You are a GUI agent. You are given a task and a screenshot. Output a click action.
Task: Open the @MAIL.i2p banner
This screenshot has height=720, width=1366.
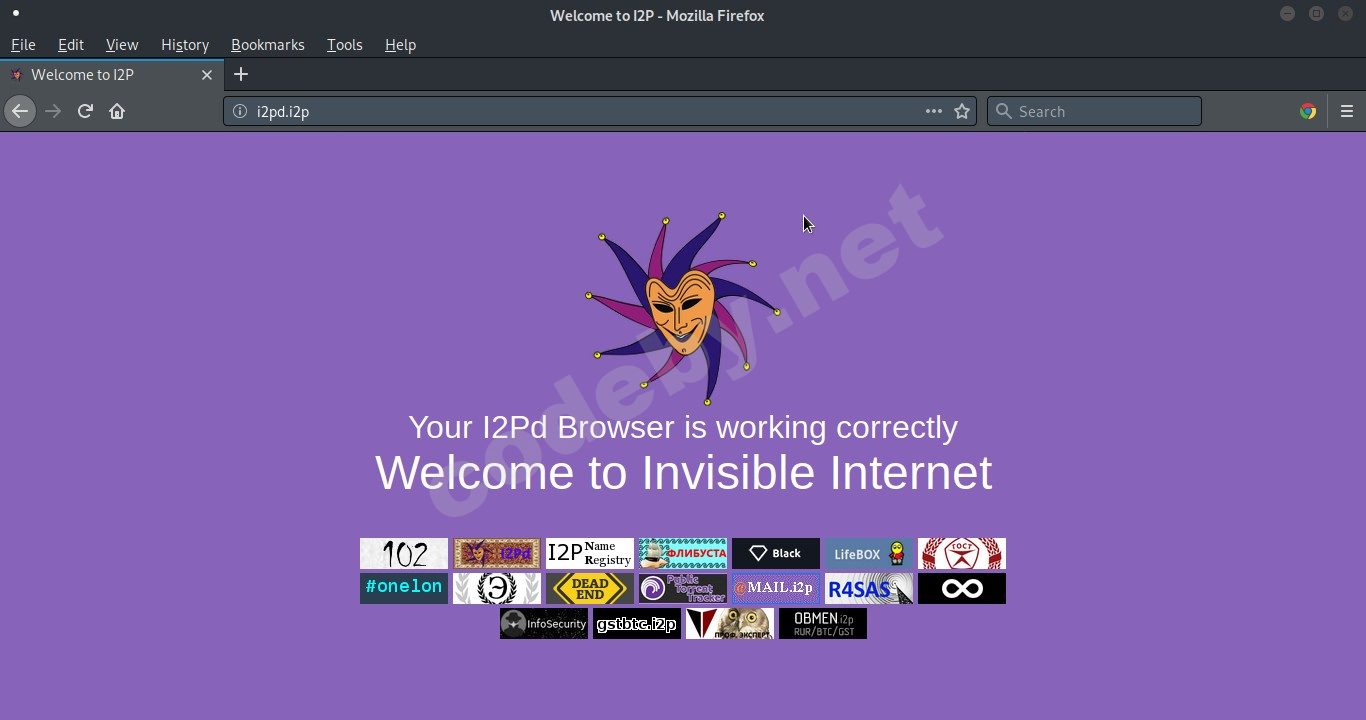(x=776, y=588)
